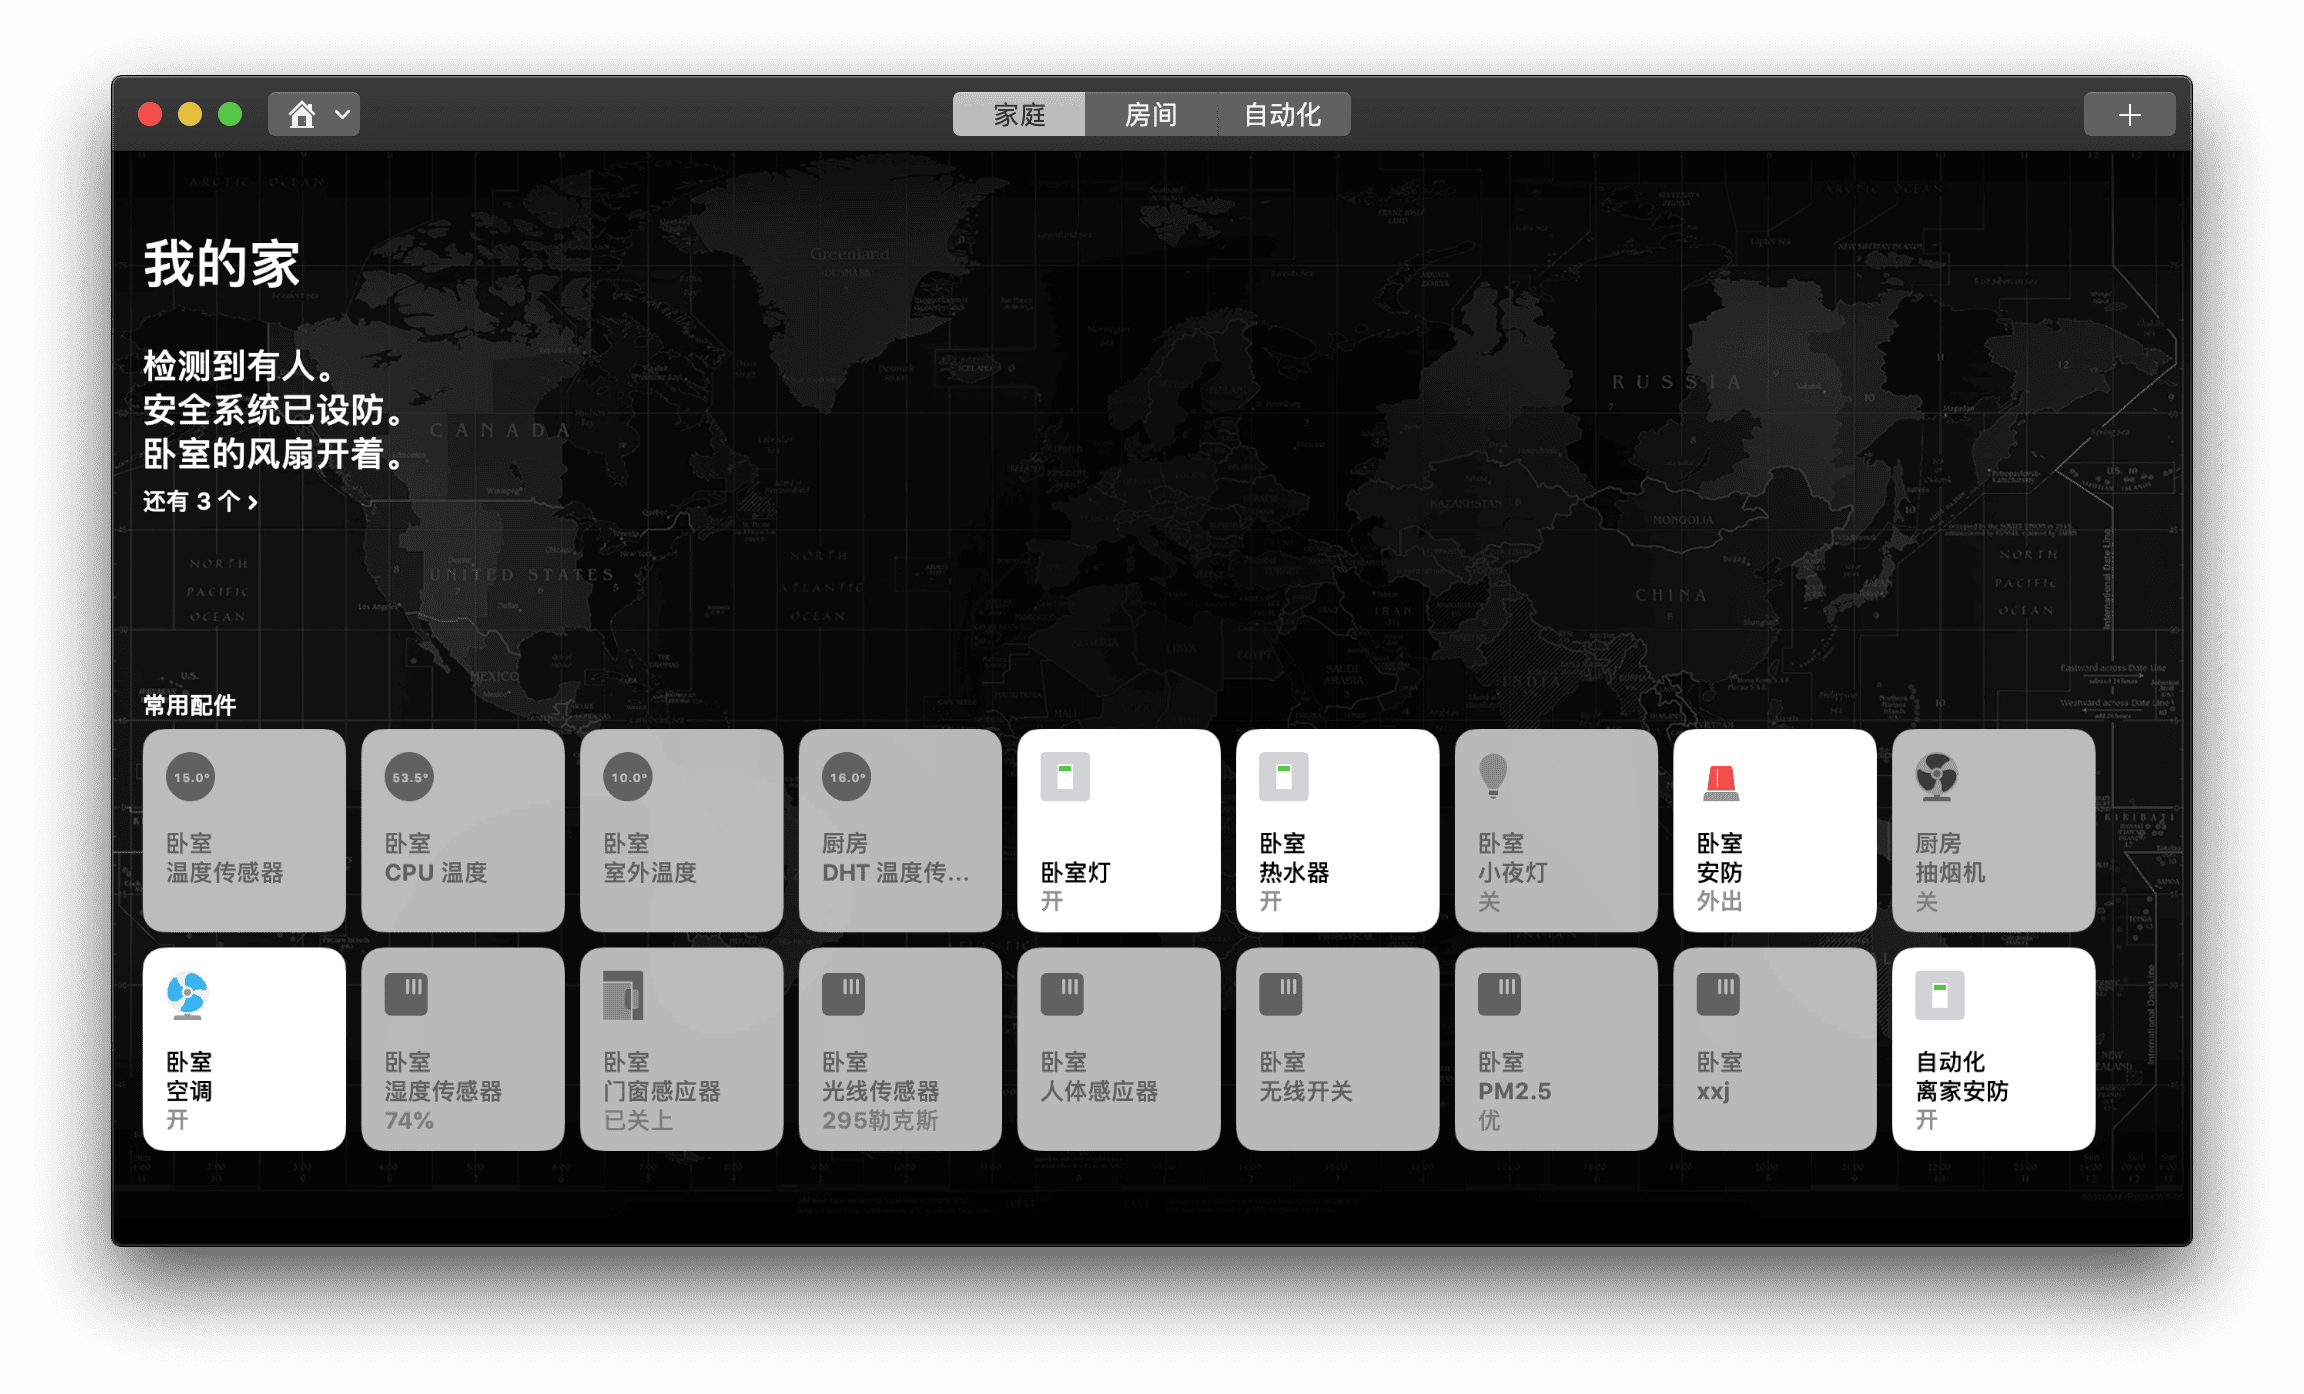Select the 卧室 PM2.5 tile
The width and height of the screenshot is (2304, 1394).
(1556, 1048)
